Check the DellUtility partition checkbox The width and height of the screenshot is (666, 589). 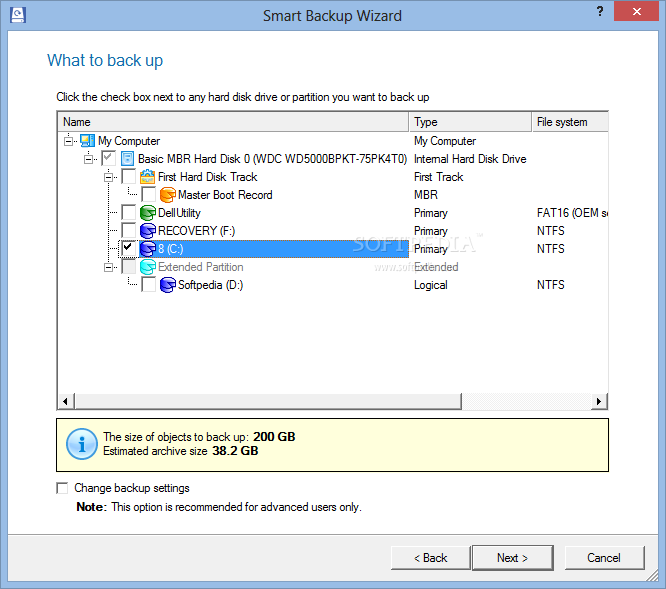click(x=128, y=213)
